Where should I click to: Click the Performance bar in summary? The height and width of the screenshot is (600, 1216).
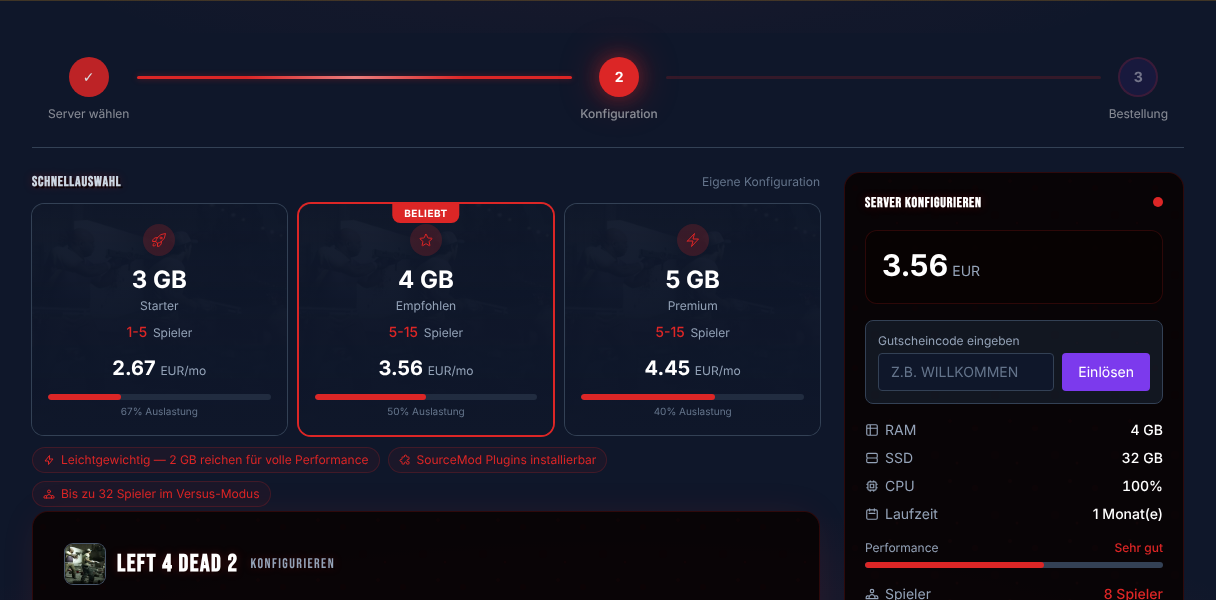click(1014, 565)
